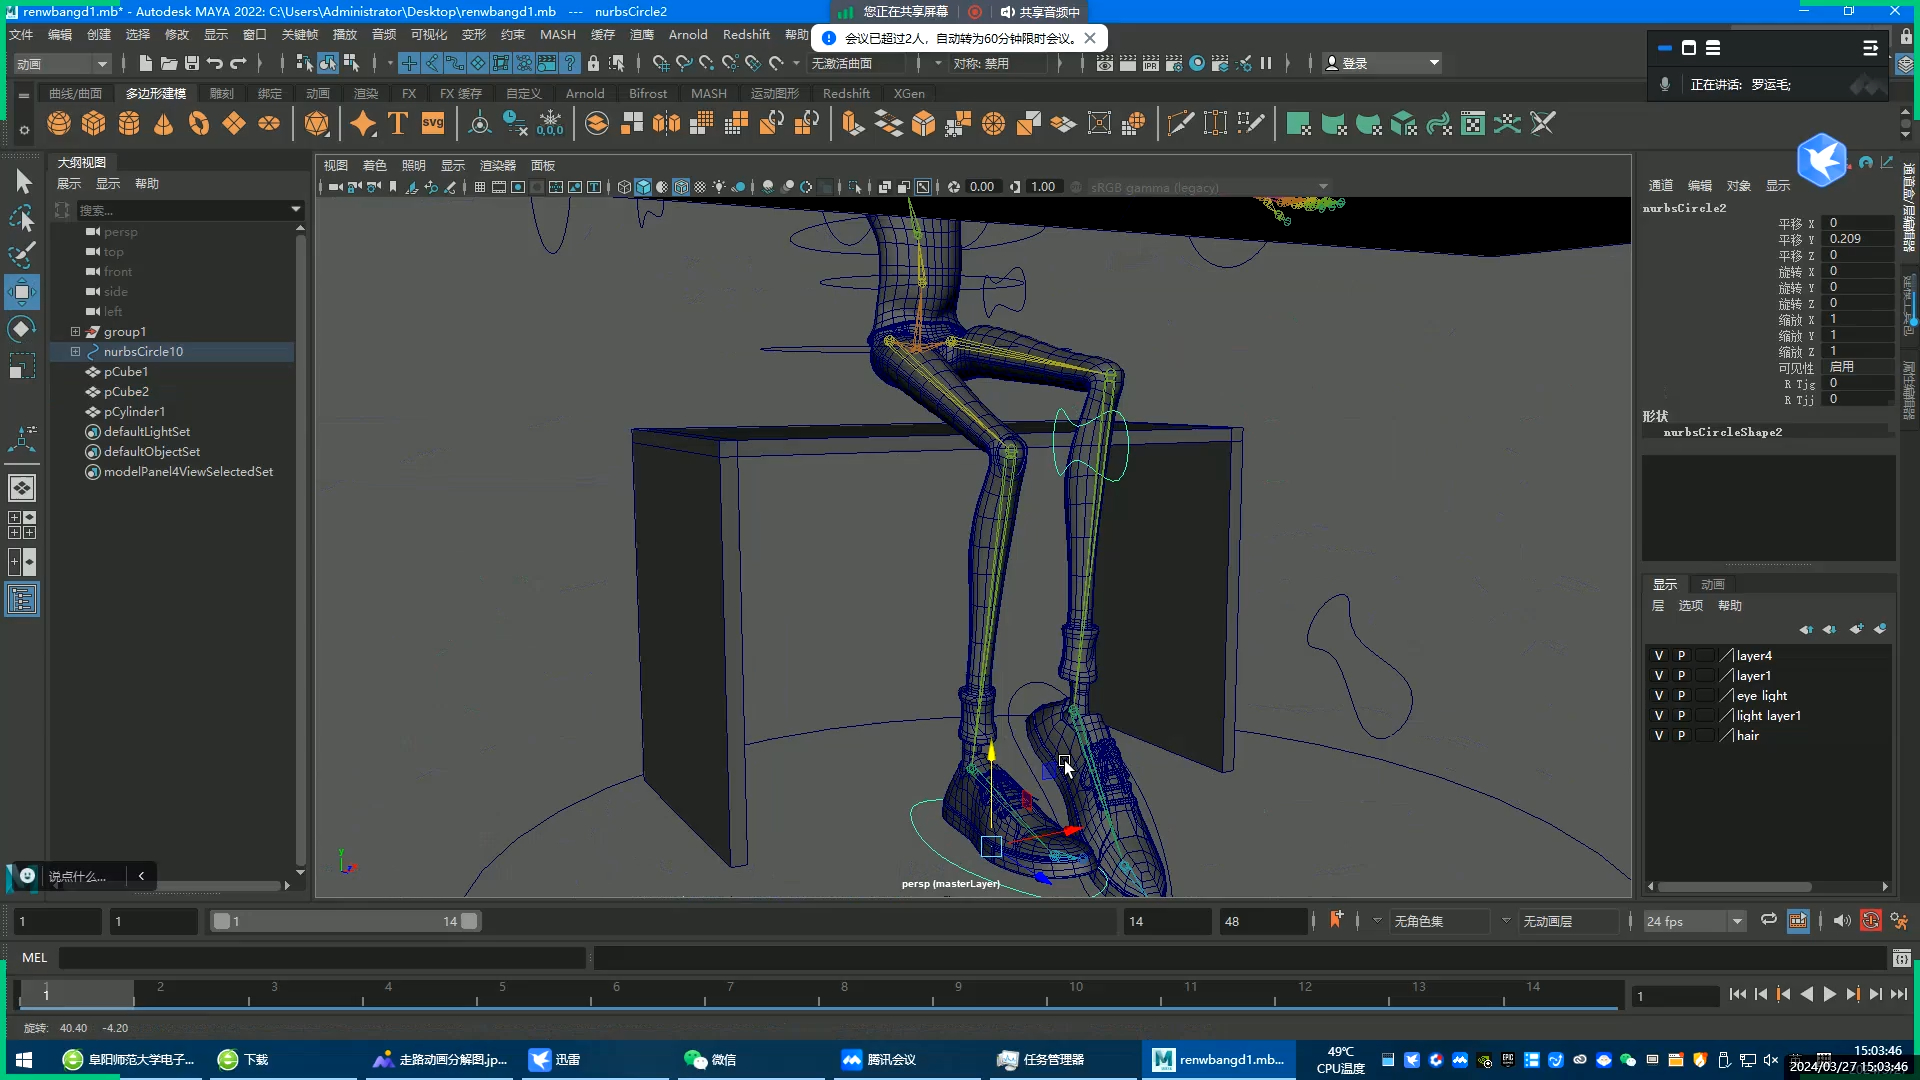Click the playback range slider bar
Screen dimensions: 1920x1080
(x=345, y=922)
